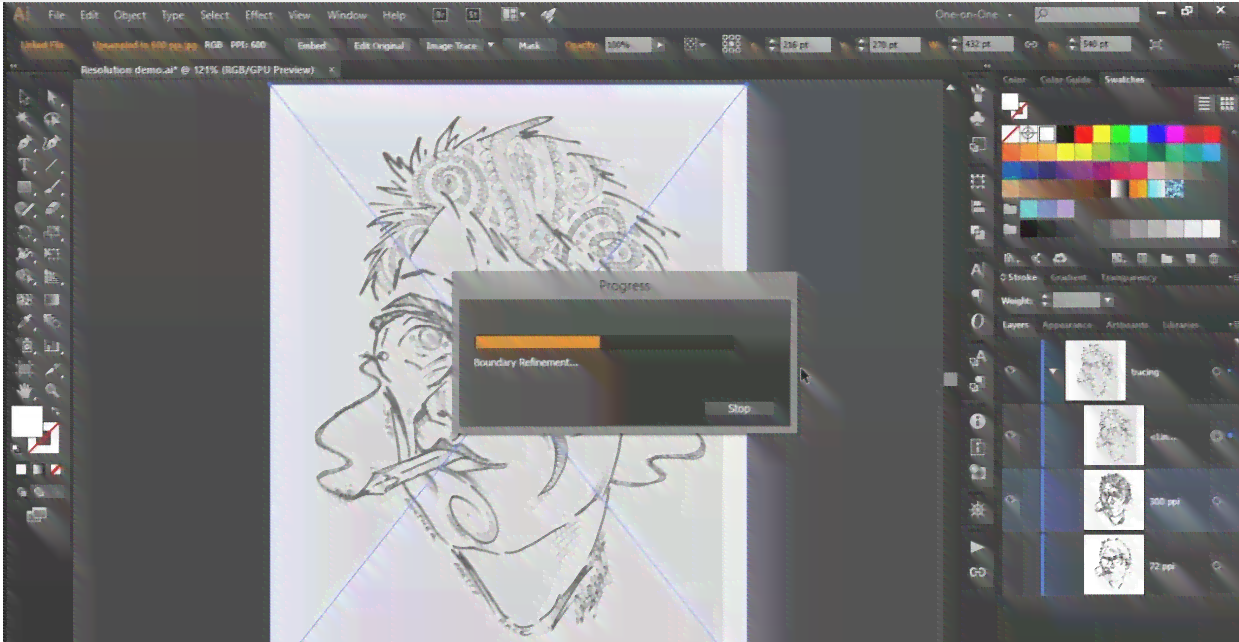Select the Type tool in the toolbox
This screenshot has height=642, width=1239.
(25, 165)
